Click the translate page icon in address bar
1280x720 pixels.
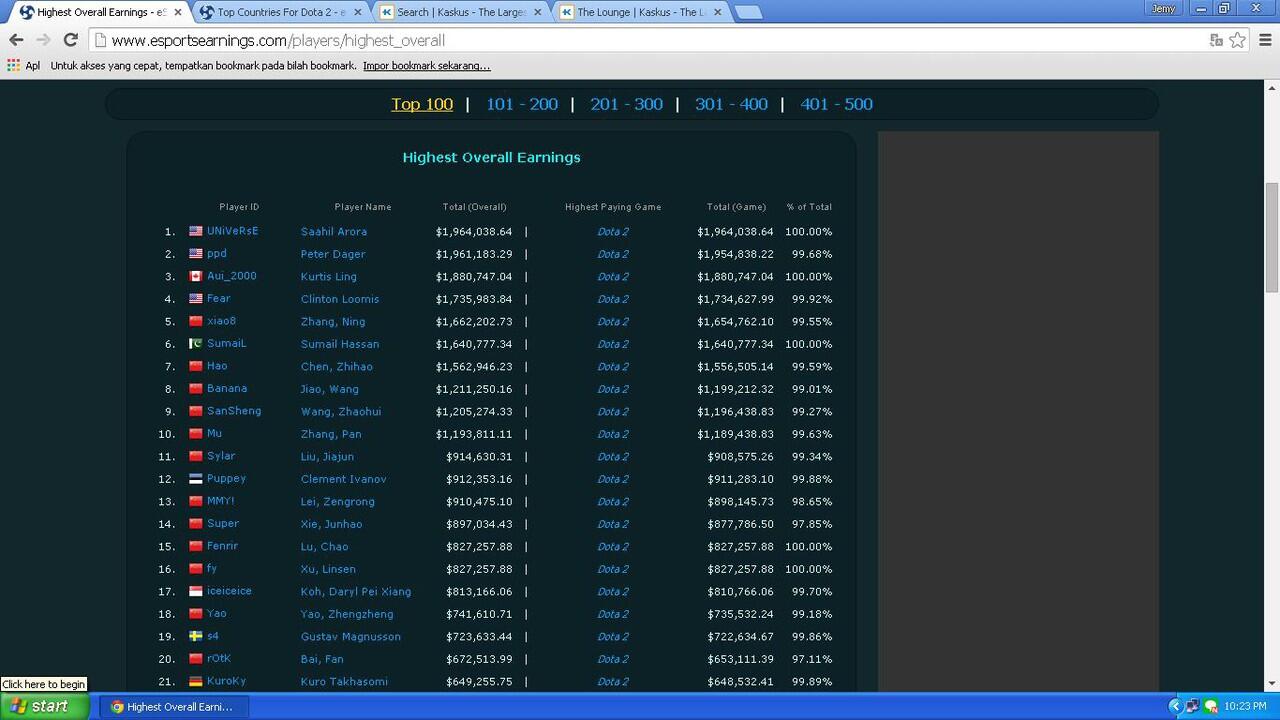tap(1216, 40)
